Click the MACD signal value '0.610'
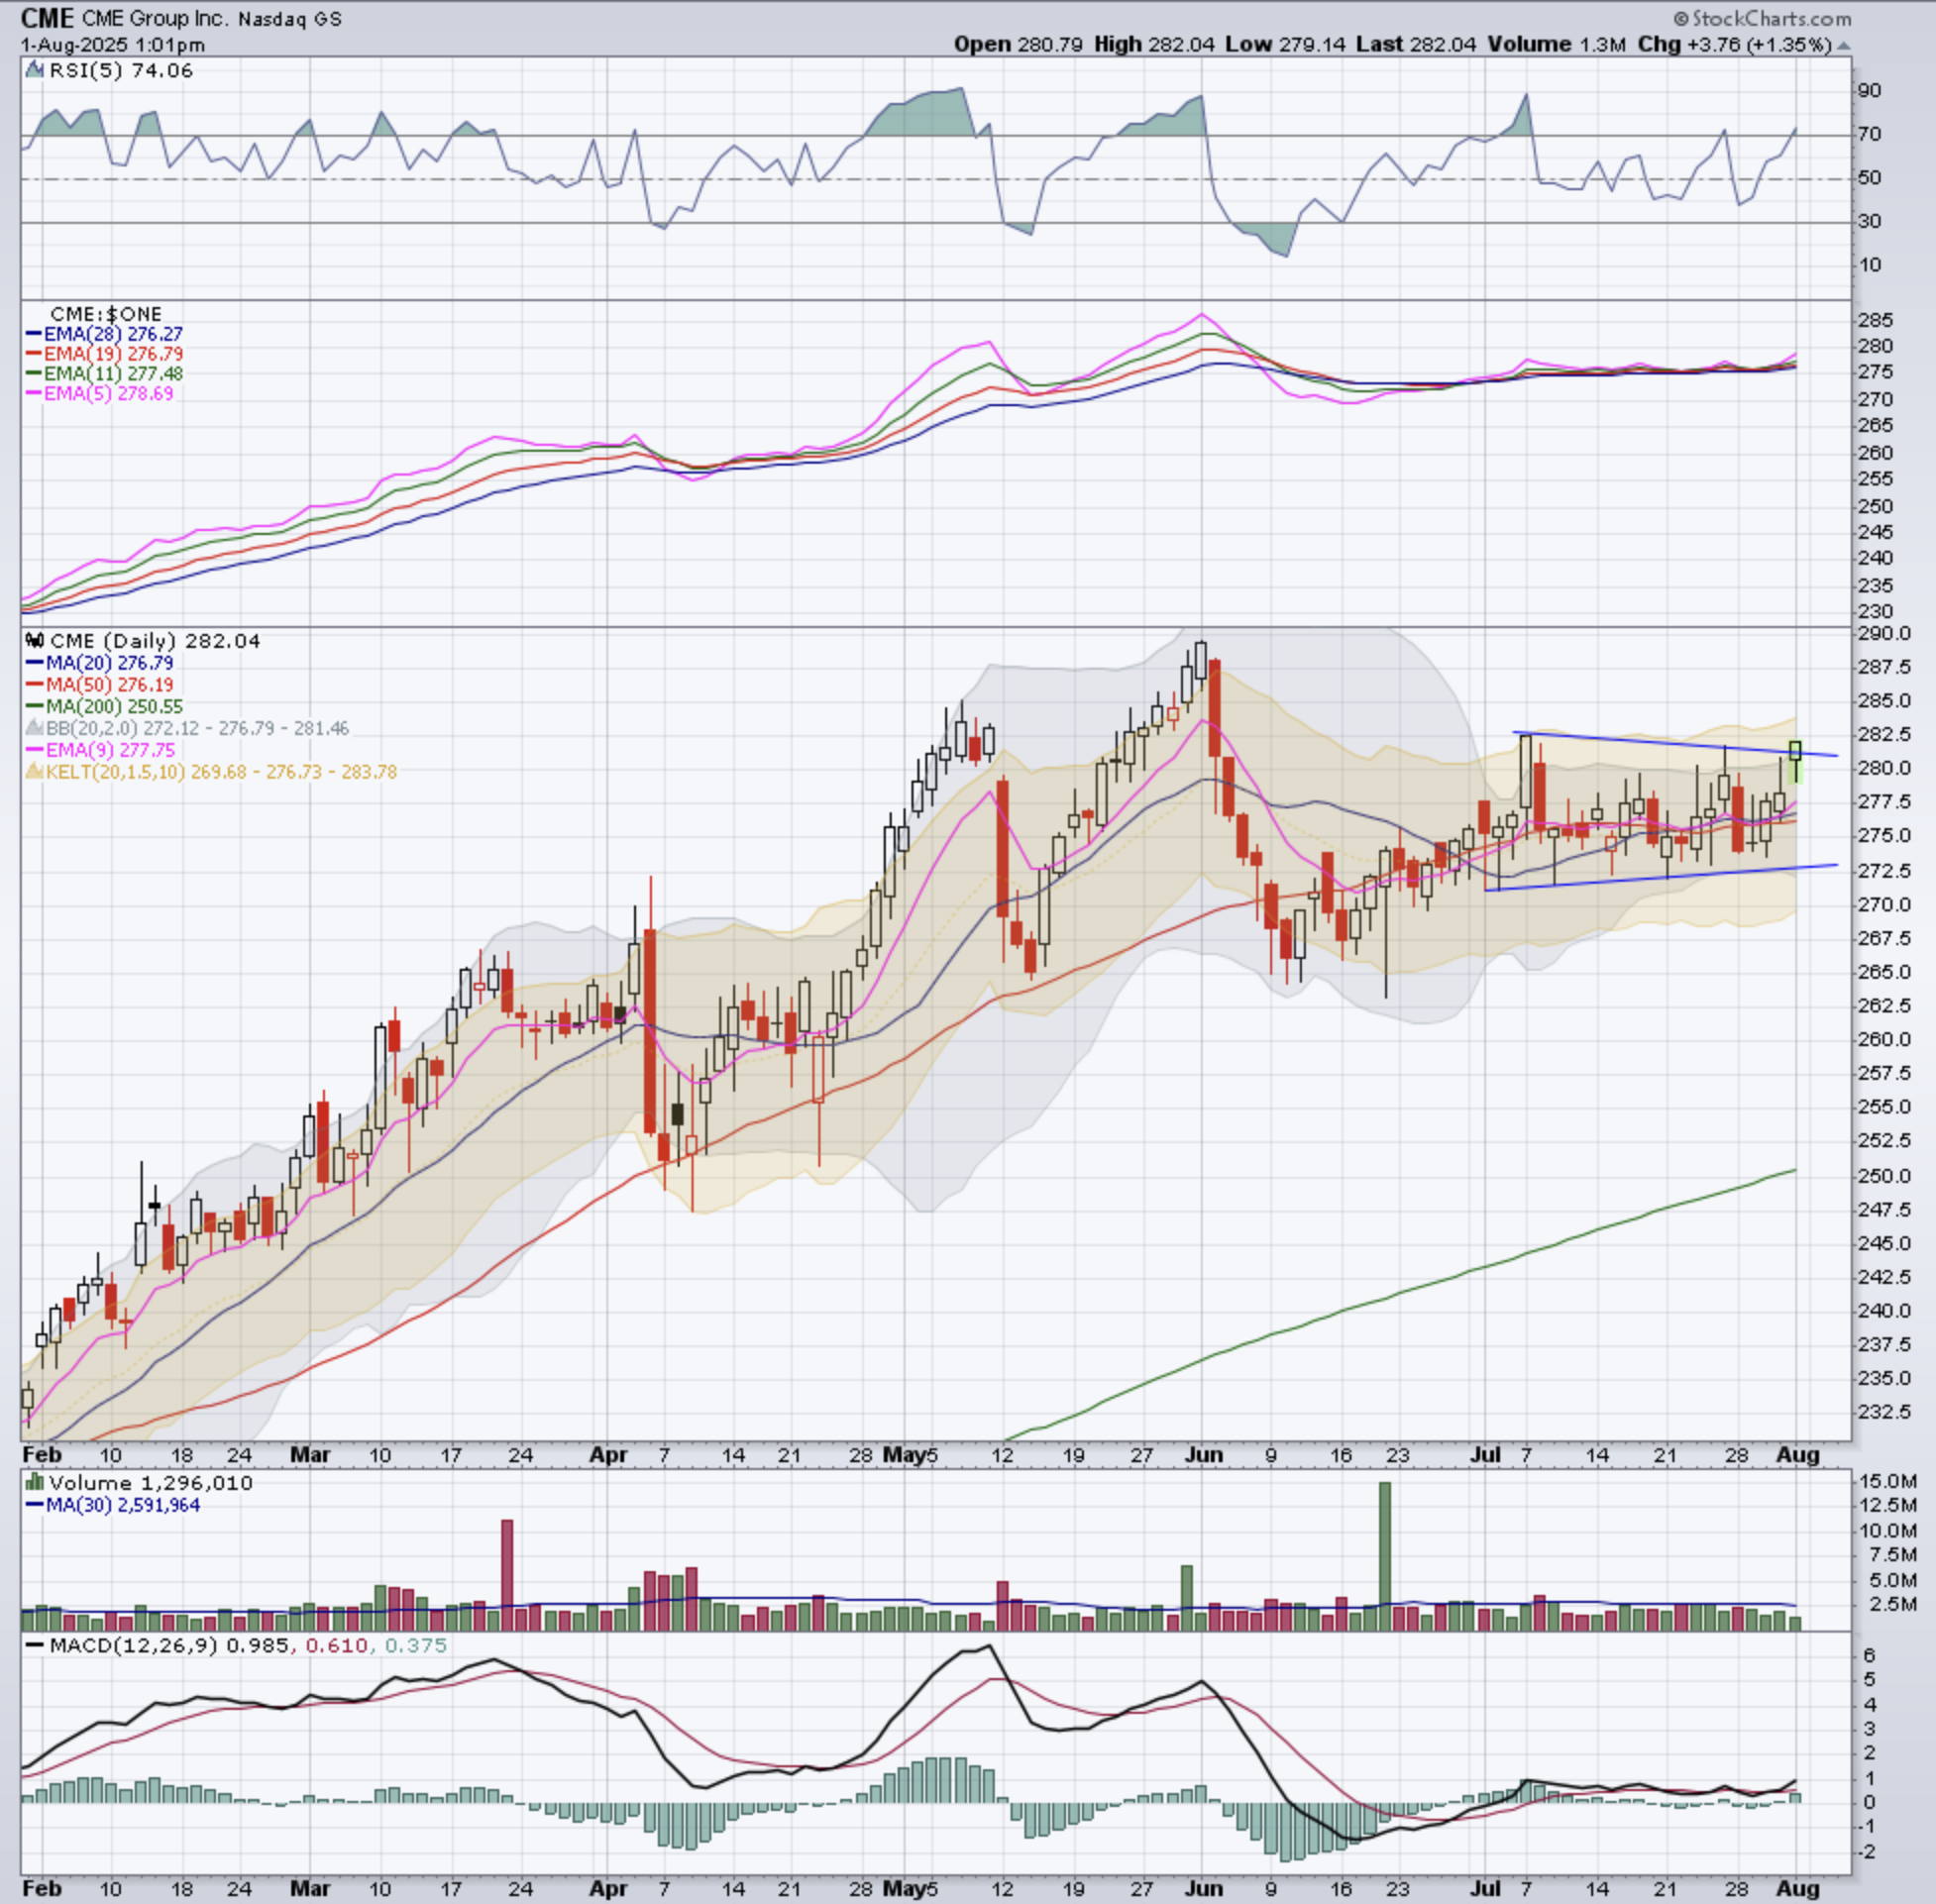This screenshot has height=1904, width=1936. [x=336, y=1645]
